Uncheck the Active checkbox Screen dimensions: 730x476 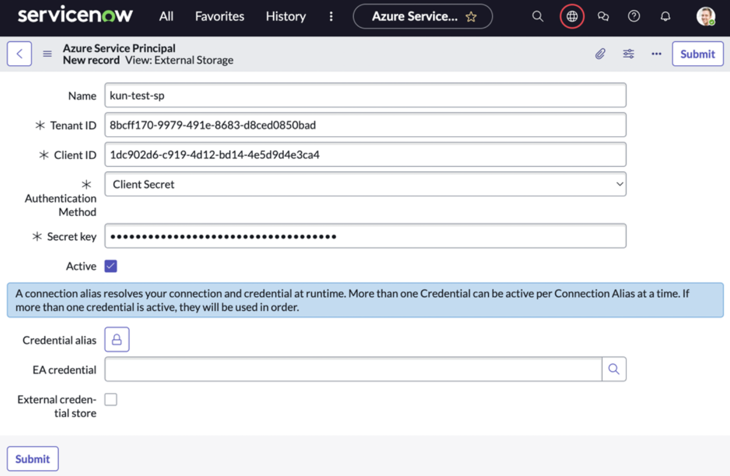(111, 266)
